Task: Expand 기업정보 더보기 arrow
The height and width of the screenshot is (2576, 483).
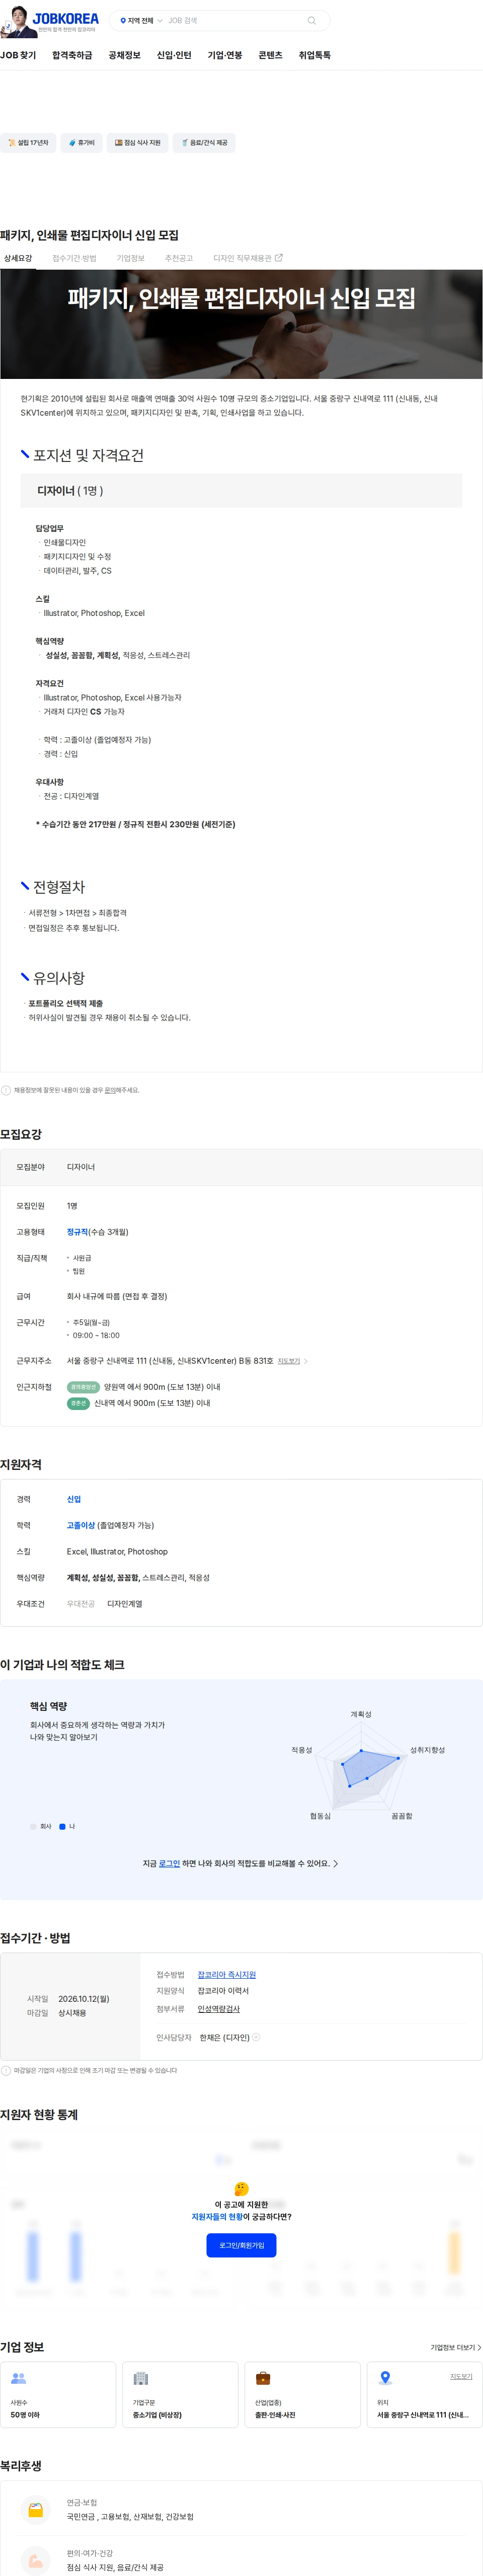Action: (x=479, y=2347)
